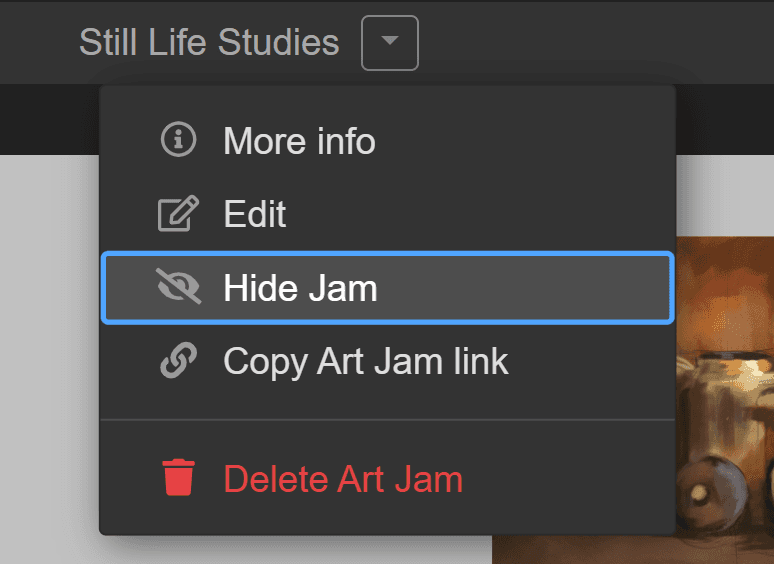
Task: Choose "Edit" from the dropdown menu
Action: point(255,214)
